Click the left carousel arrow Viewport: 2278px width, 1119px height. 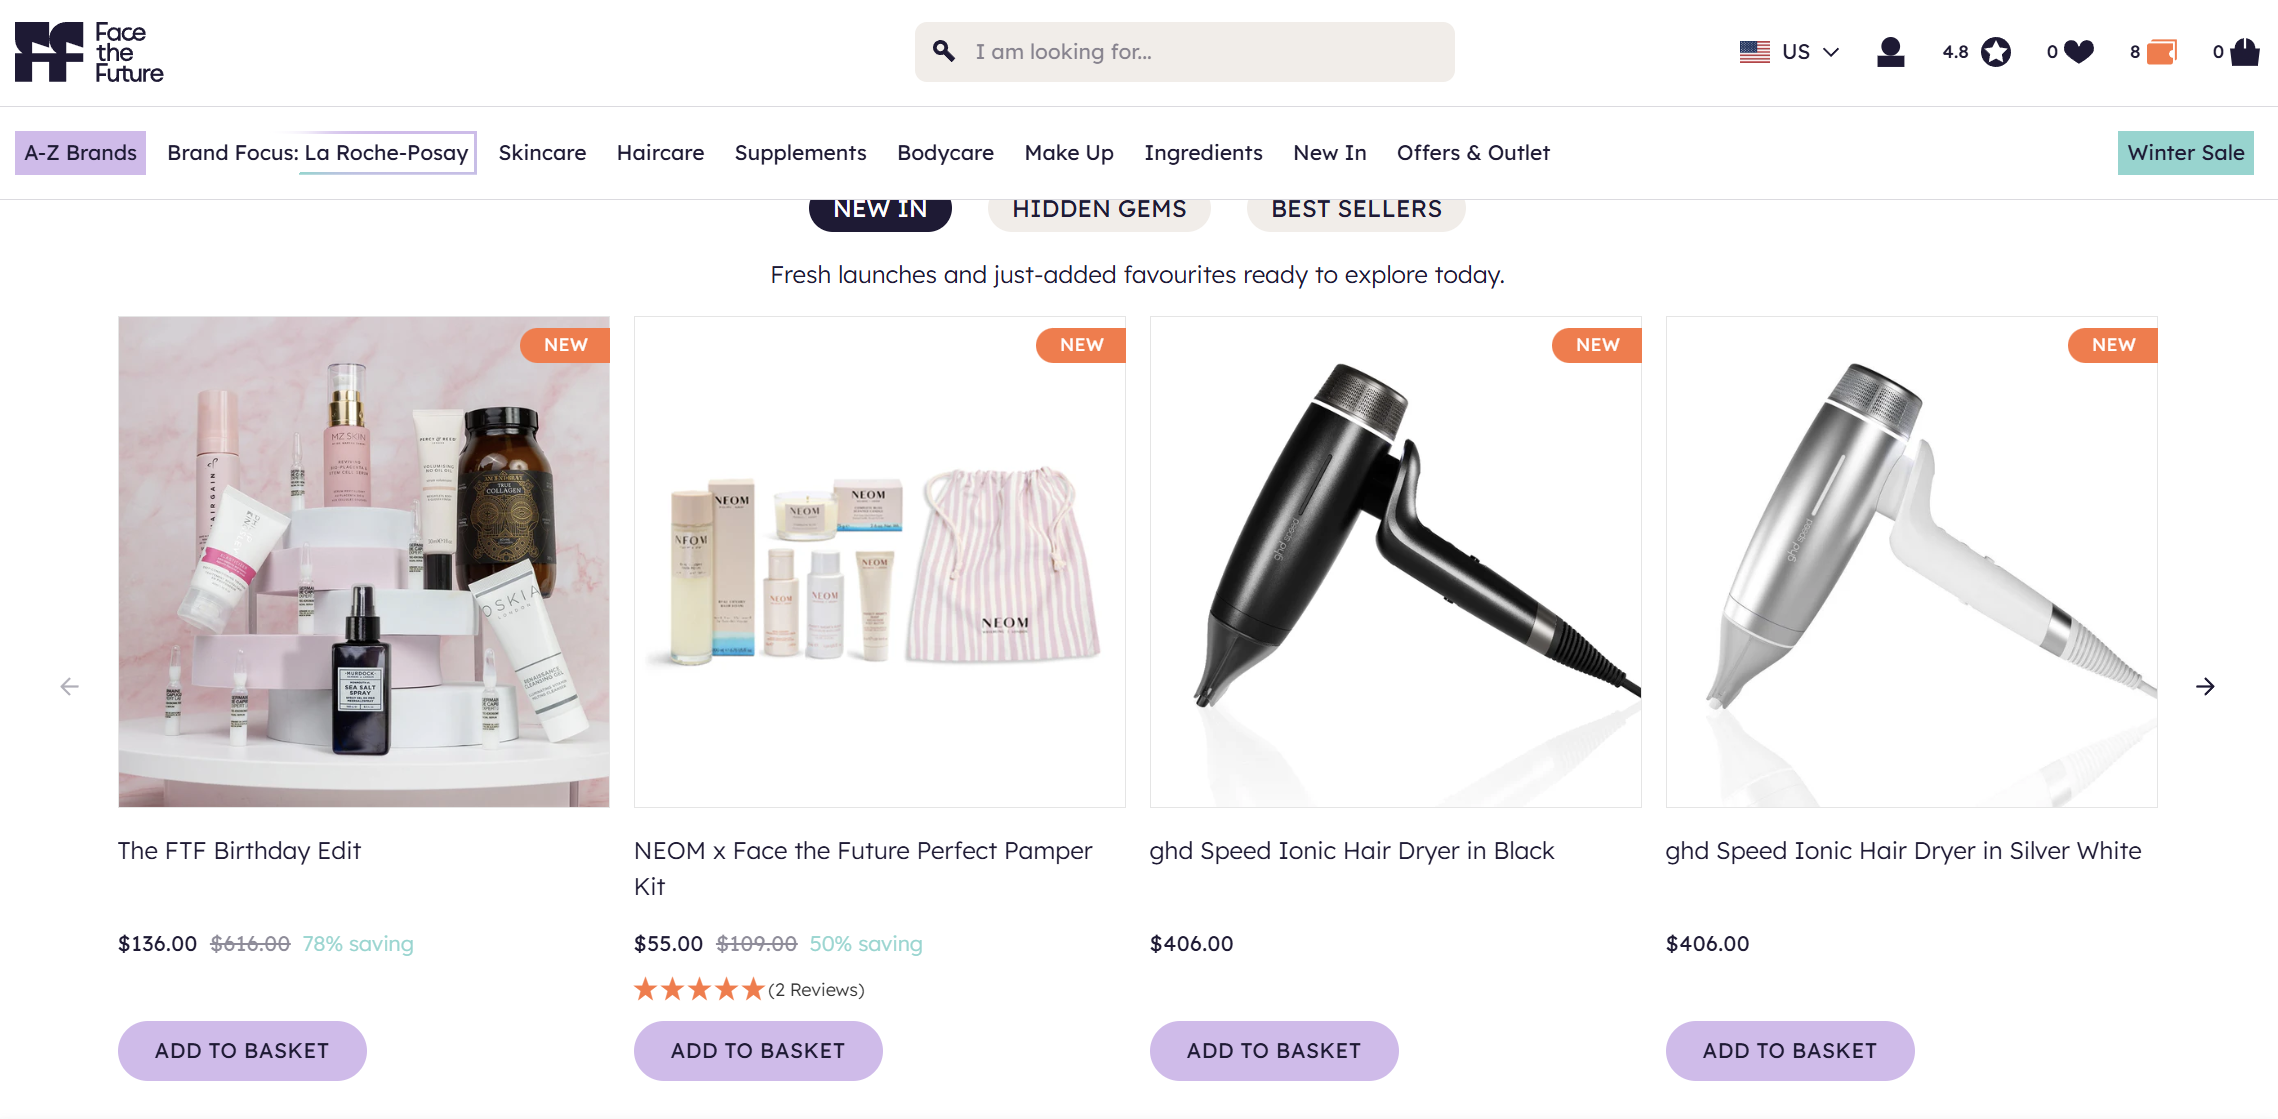(x=69, y=686)
